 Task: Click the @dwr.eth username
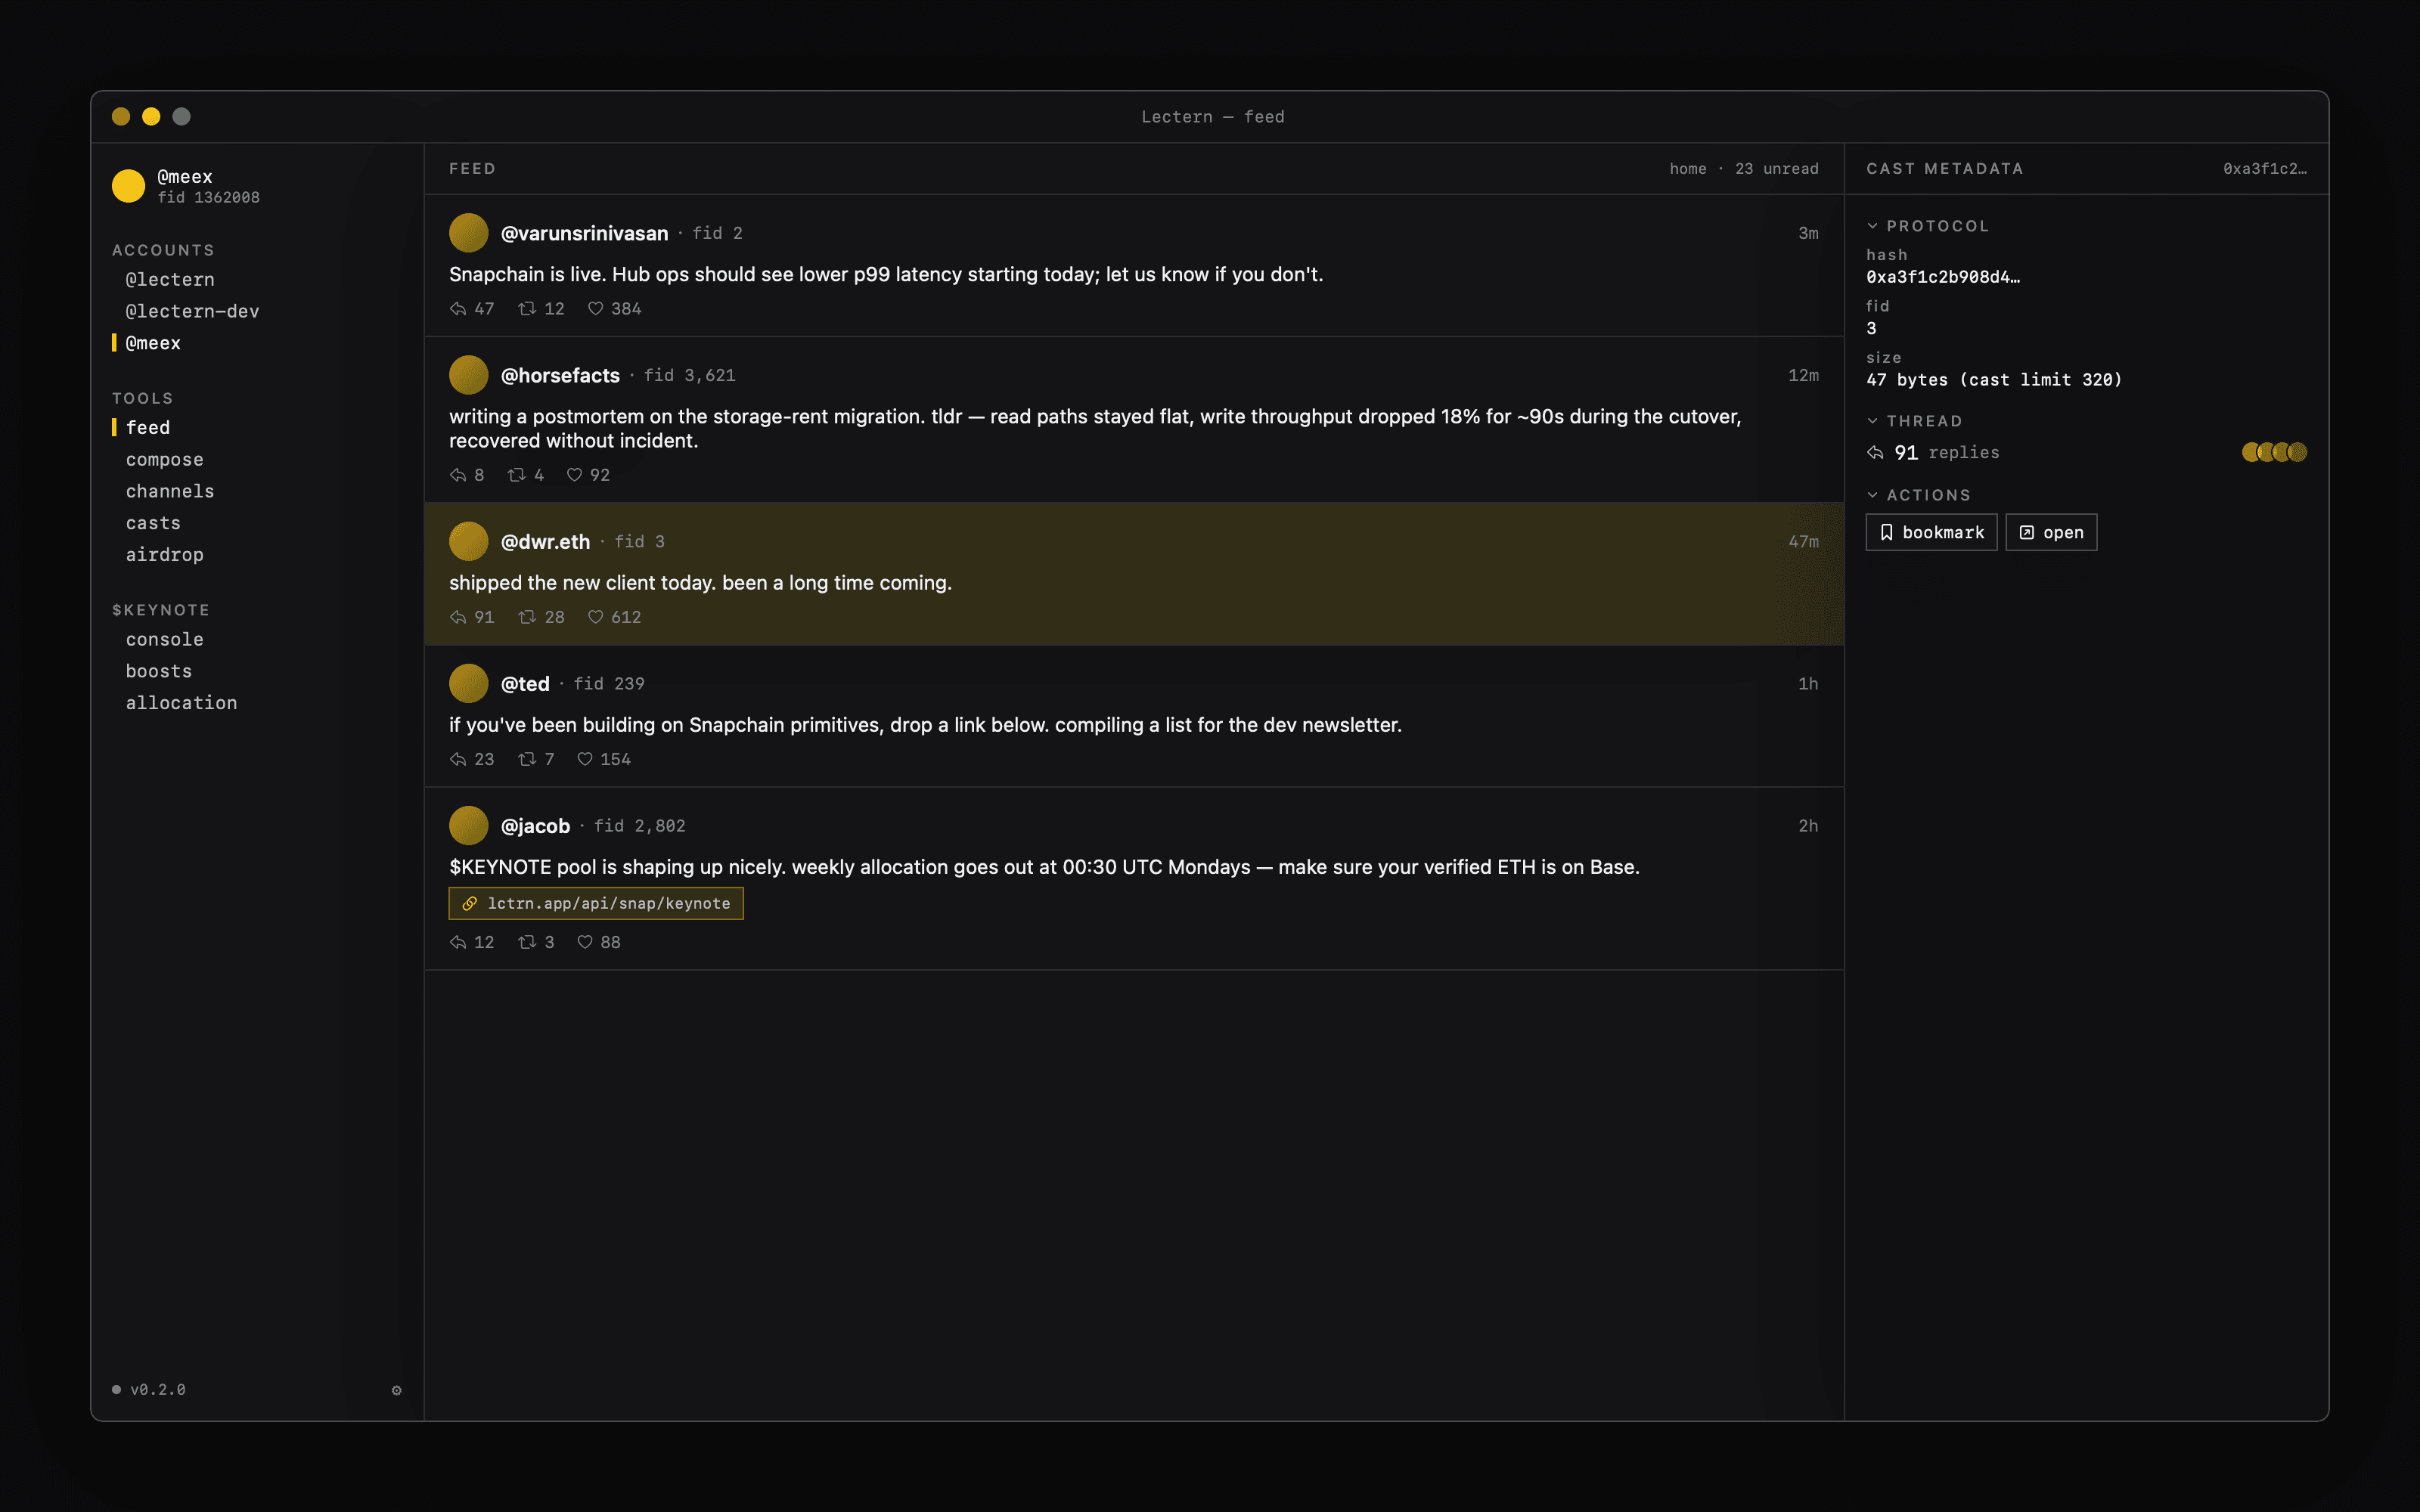pyautogui.click(x=545, y=541)
